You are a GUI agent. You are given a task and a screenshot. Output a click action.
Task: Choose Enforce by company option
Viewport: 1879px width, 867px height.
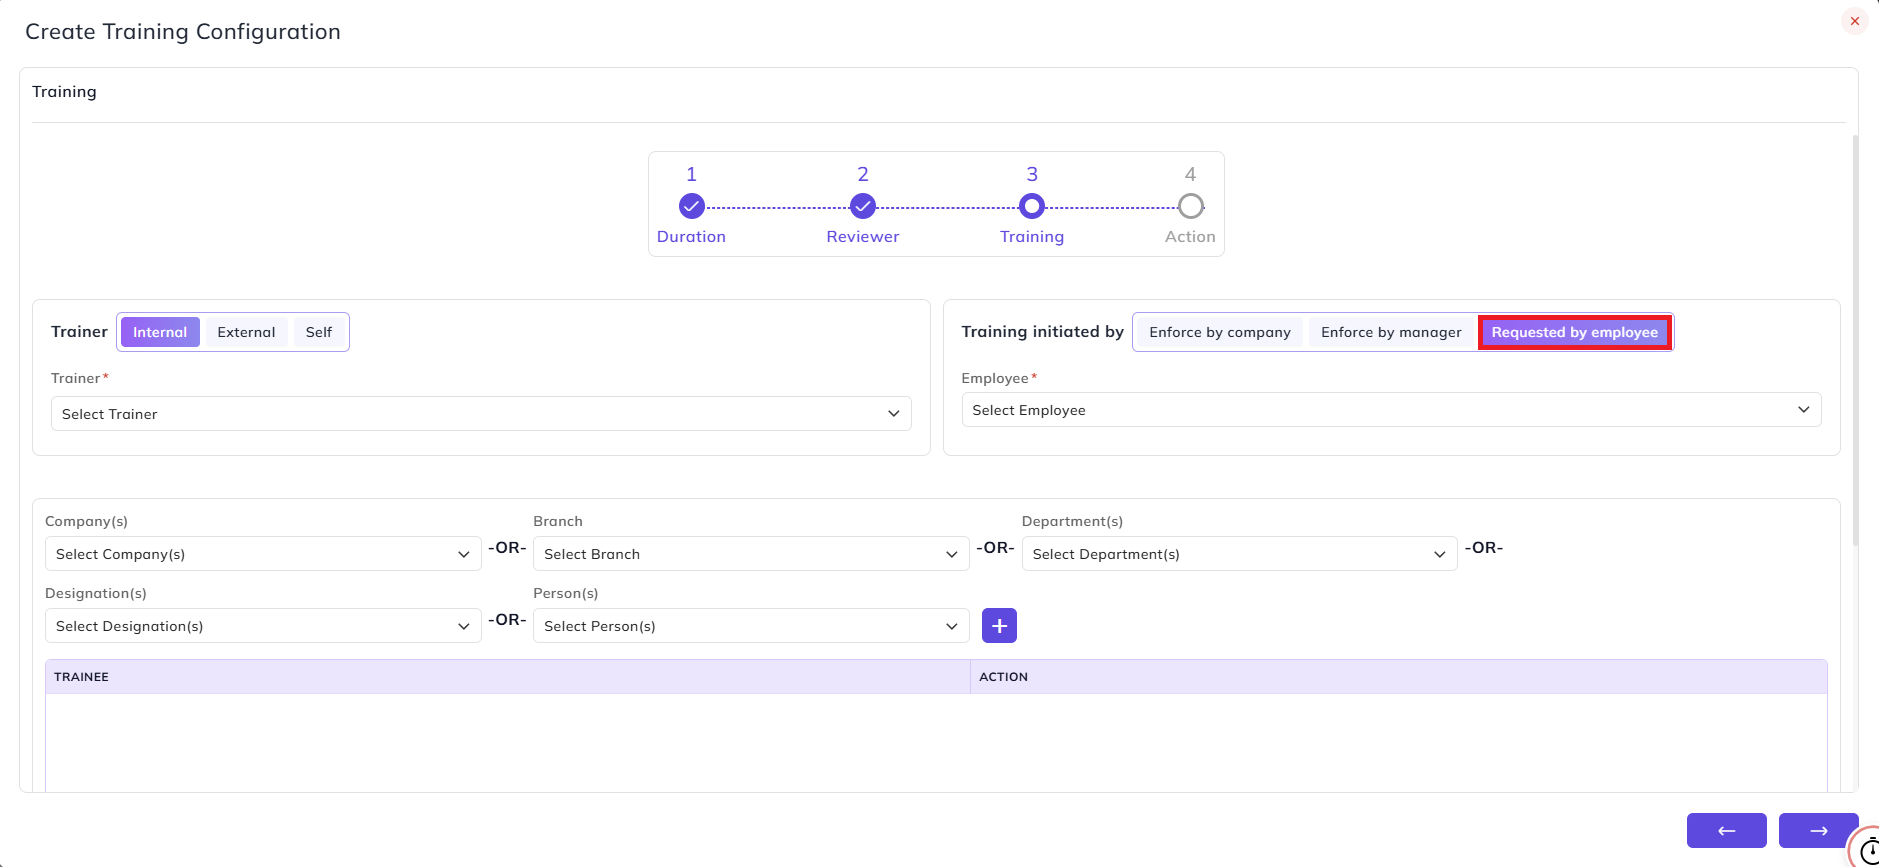[1220, 332]
